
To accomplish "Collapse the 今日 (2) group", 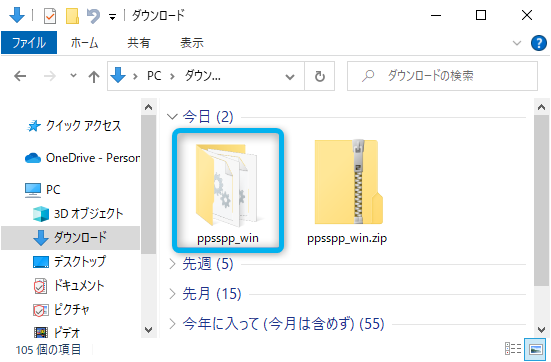I will point(171,116).
